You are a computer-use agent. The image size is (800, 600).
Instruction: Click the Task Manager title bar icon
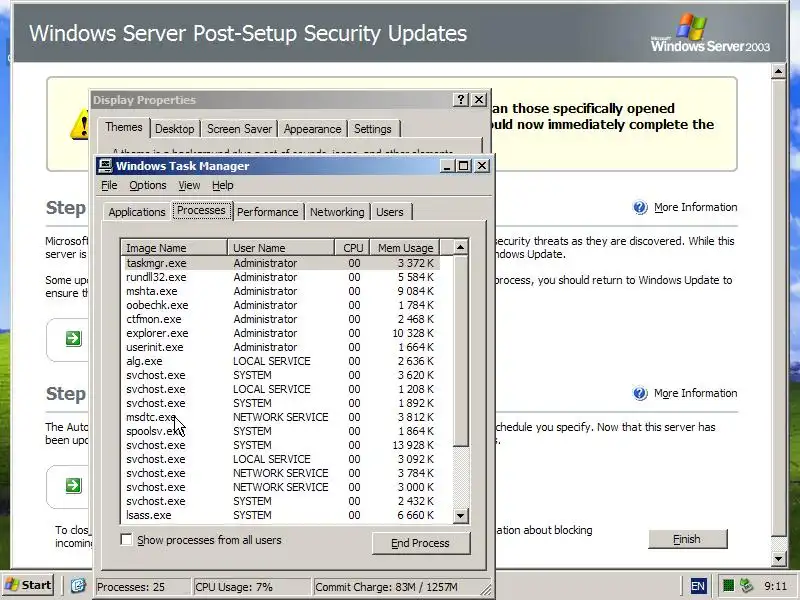pos(105,165)
